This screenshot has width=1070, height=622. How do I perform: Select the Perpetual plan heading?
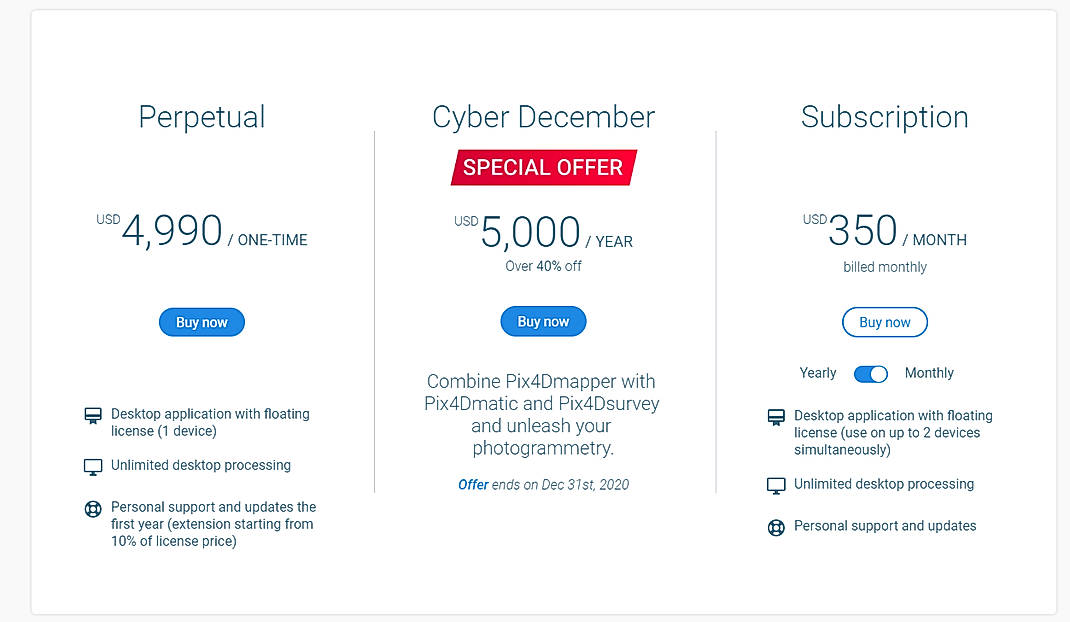coord(201,117)
